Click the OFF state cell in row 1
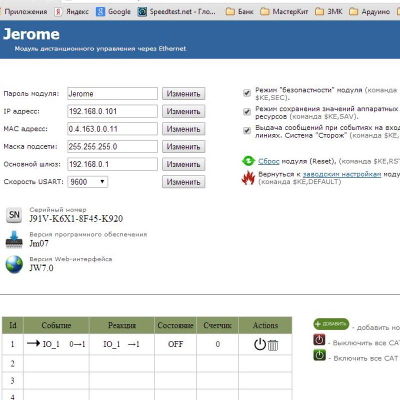The image size is (400, 400). pyautogui.click(x=175, y=344)
